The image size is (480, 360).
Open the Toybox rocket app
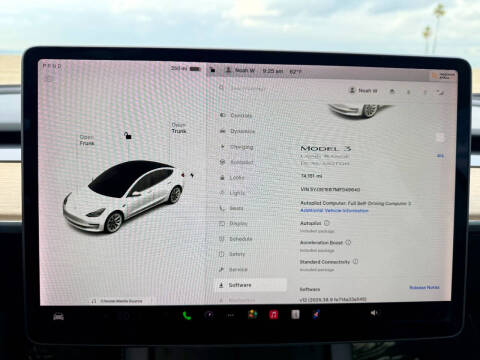point(316,314)
